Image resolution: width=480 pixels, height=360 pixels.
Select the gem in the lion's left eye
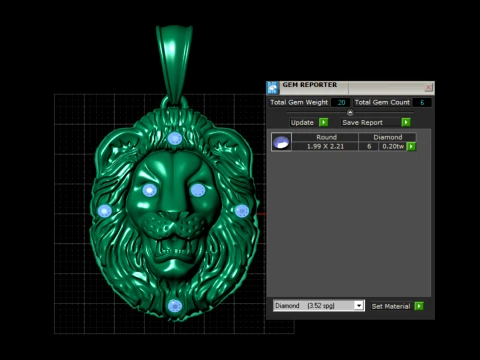(x=150, y=190)
